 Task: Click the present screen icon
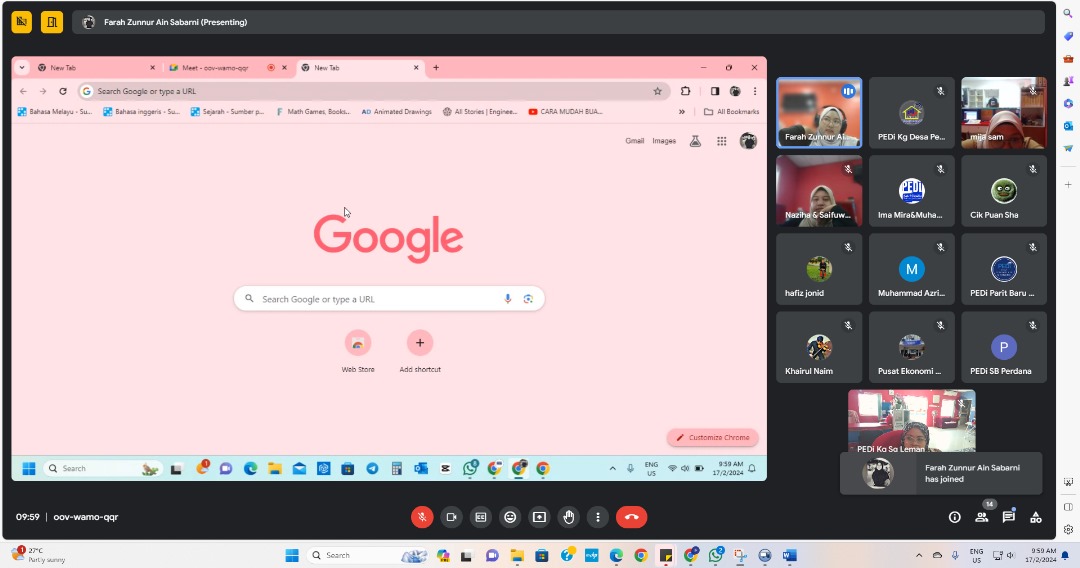540,517
